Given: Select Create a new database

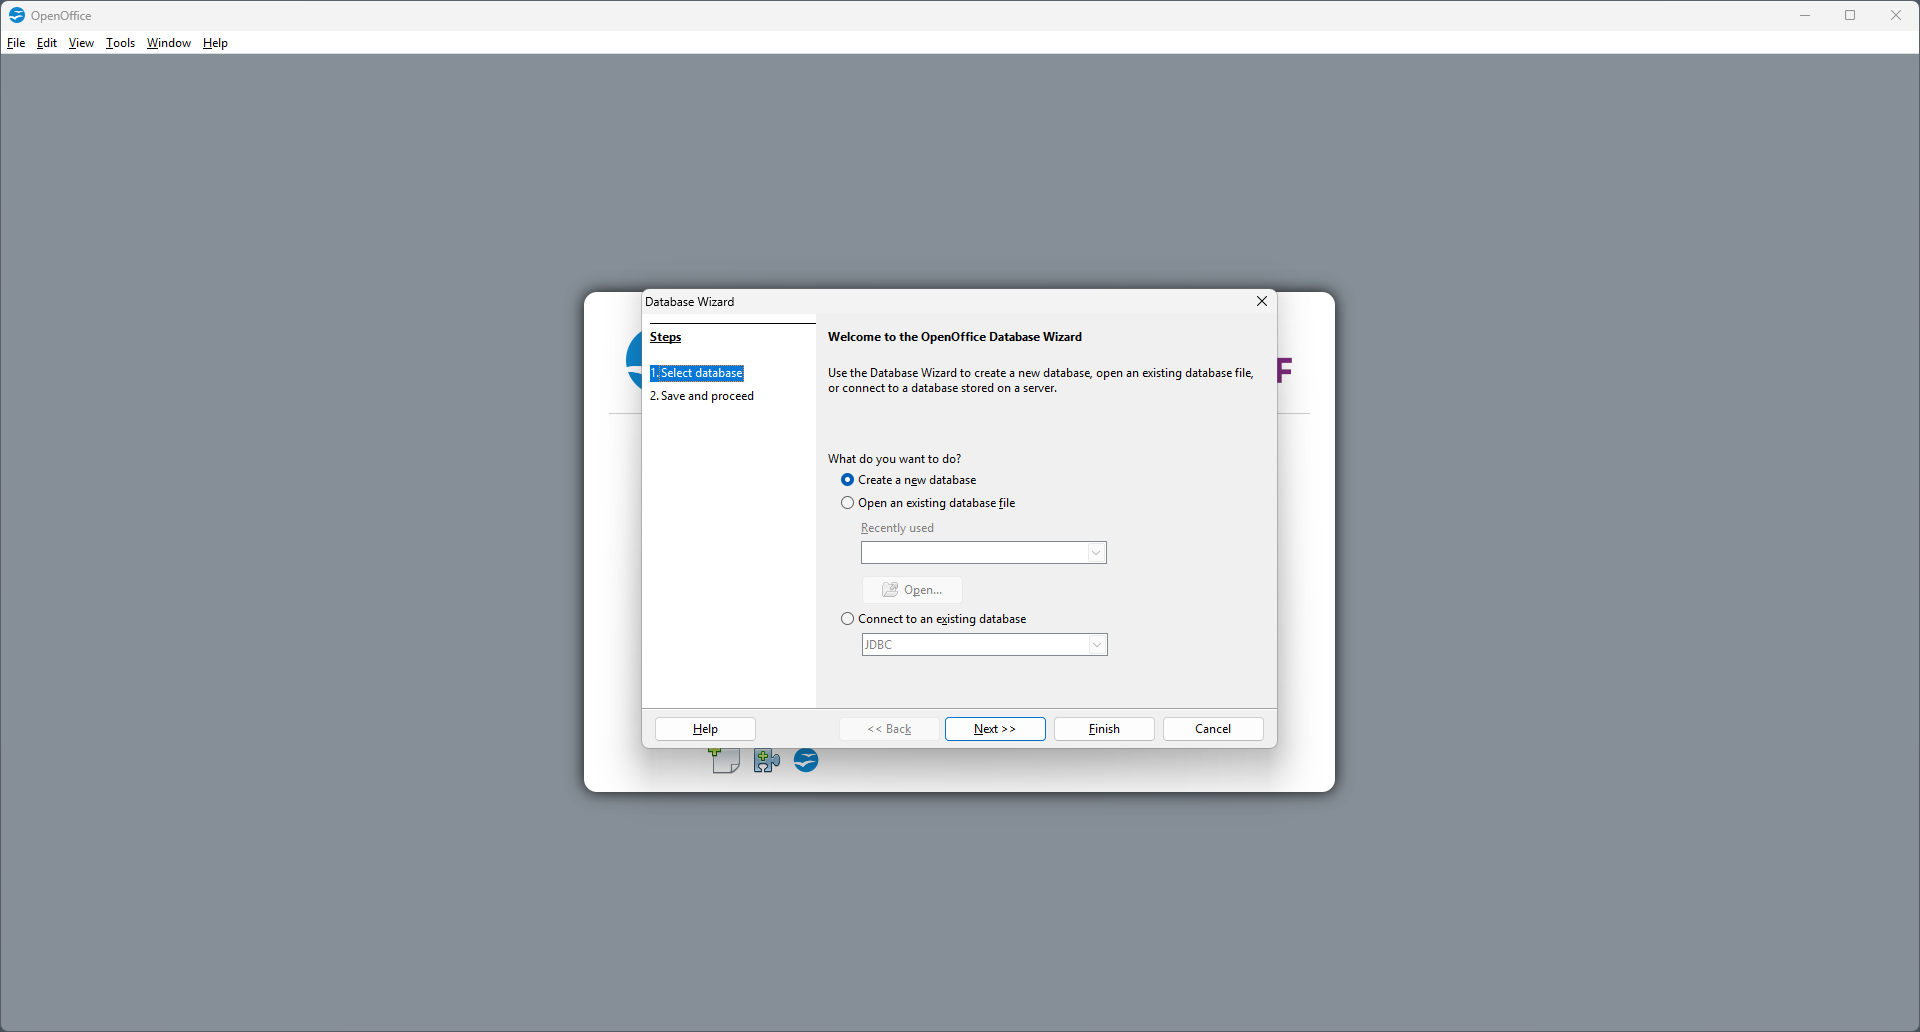Looking at the screenshot, I should coord(847,480).
